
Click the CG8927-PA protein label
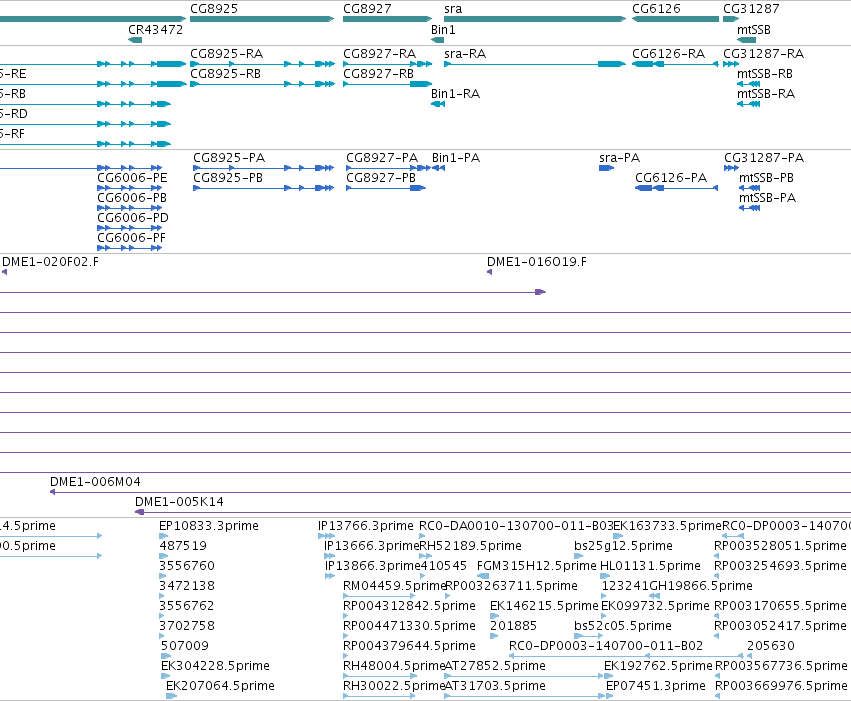pyautogui.click(x=382, y=158)
